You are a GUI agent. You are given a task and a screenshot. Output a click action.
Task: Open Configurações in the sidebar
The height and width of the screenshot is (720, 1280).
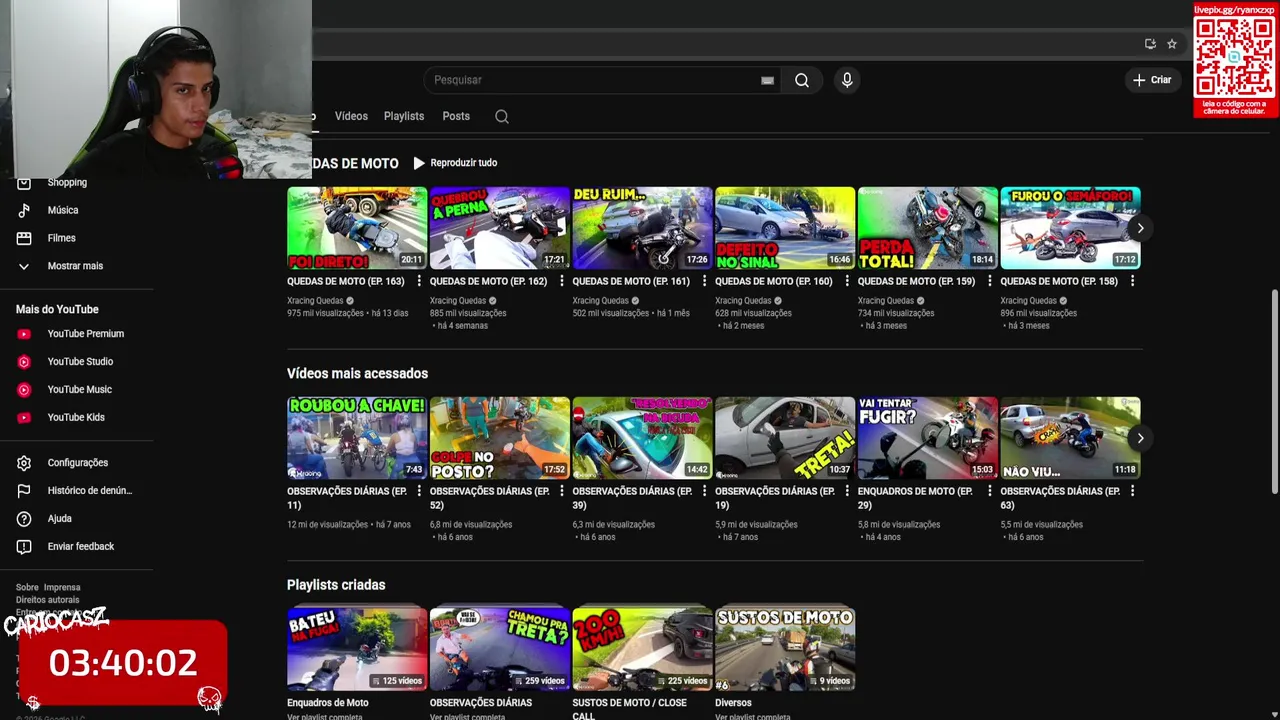(78, 463)
